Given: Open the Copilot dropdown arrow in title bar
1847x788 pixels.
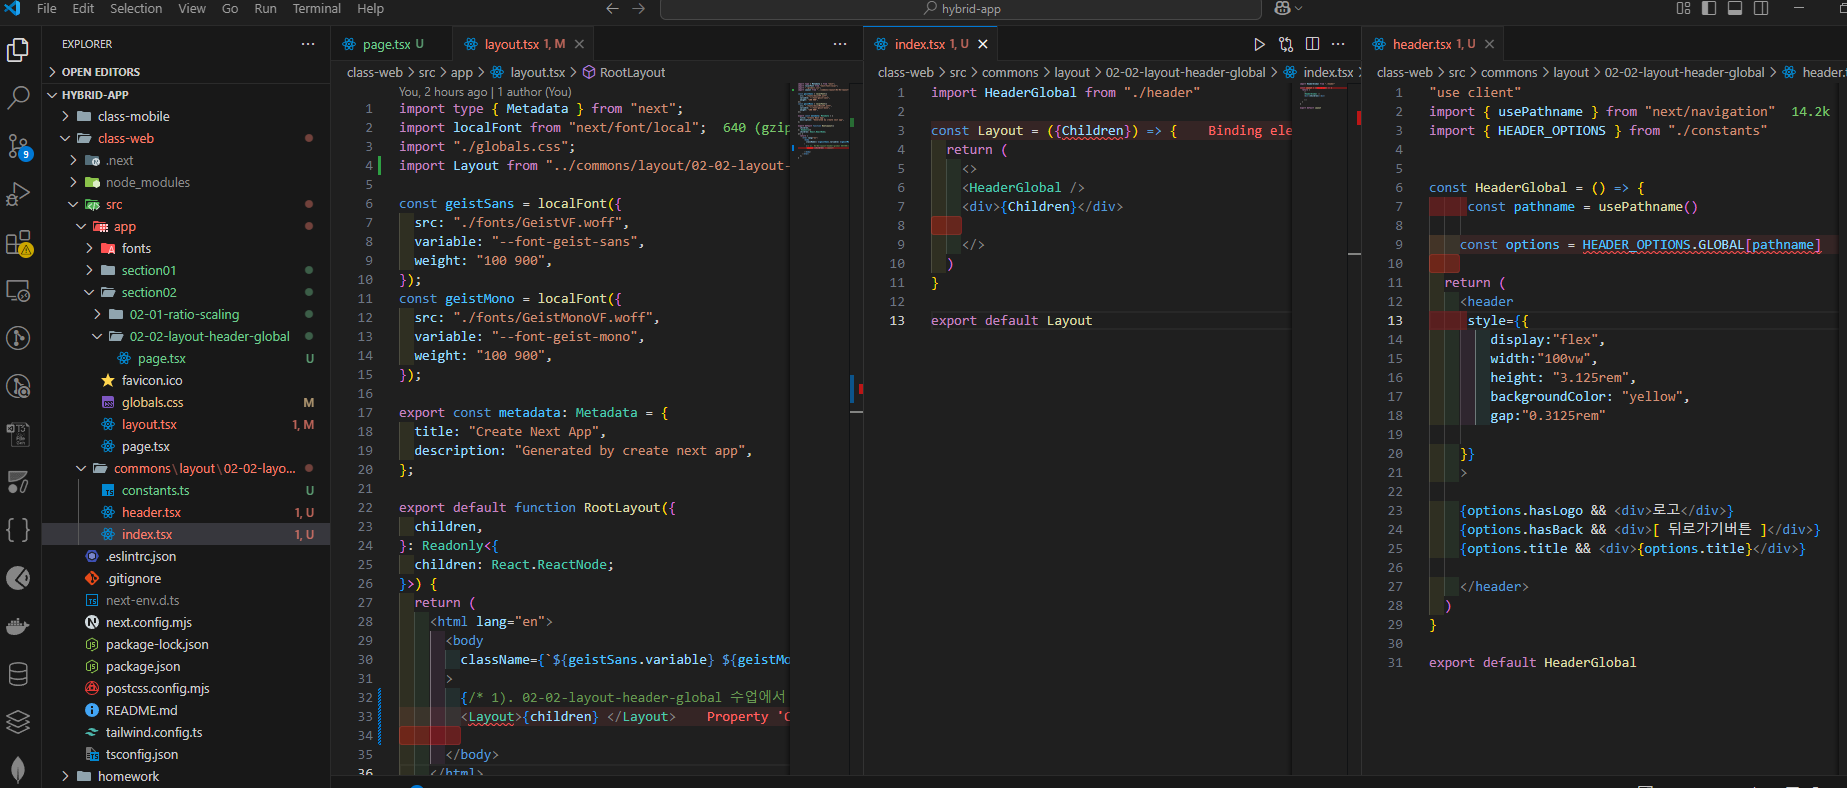Looking at the screenshot, I should (1299, 8).
